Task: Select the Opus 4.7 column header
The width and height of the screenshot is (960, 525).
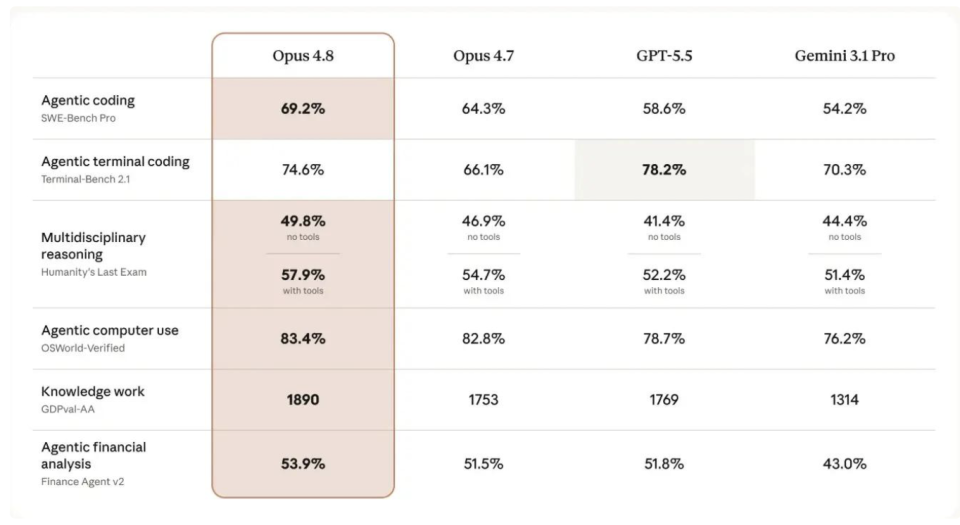Action: click(484, 56)
